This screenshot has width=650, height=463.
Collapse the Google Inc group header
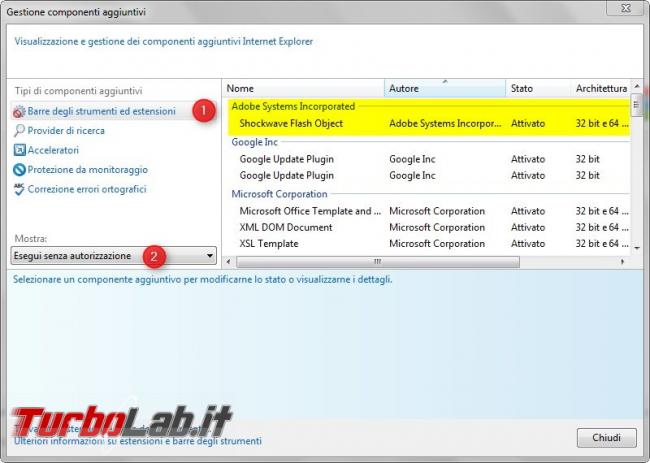coord(255,142)
